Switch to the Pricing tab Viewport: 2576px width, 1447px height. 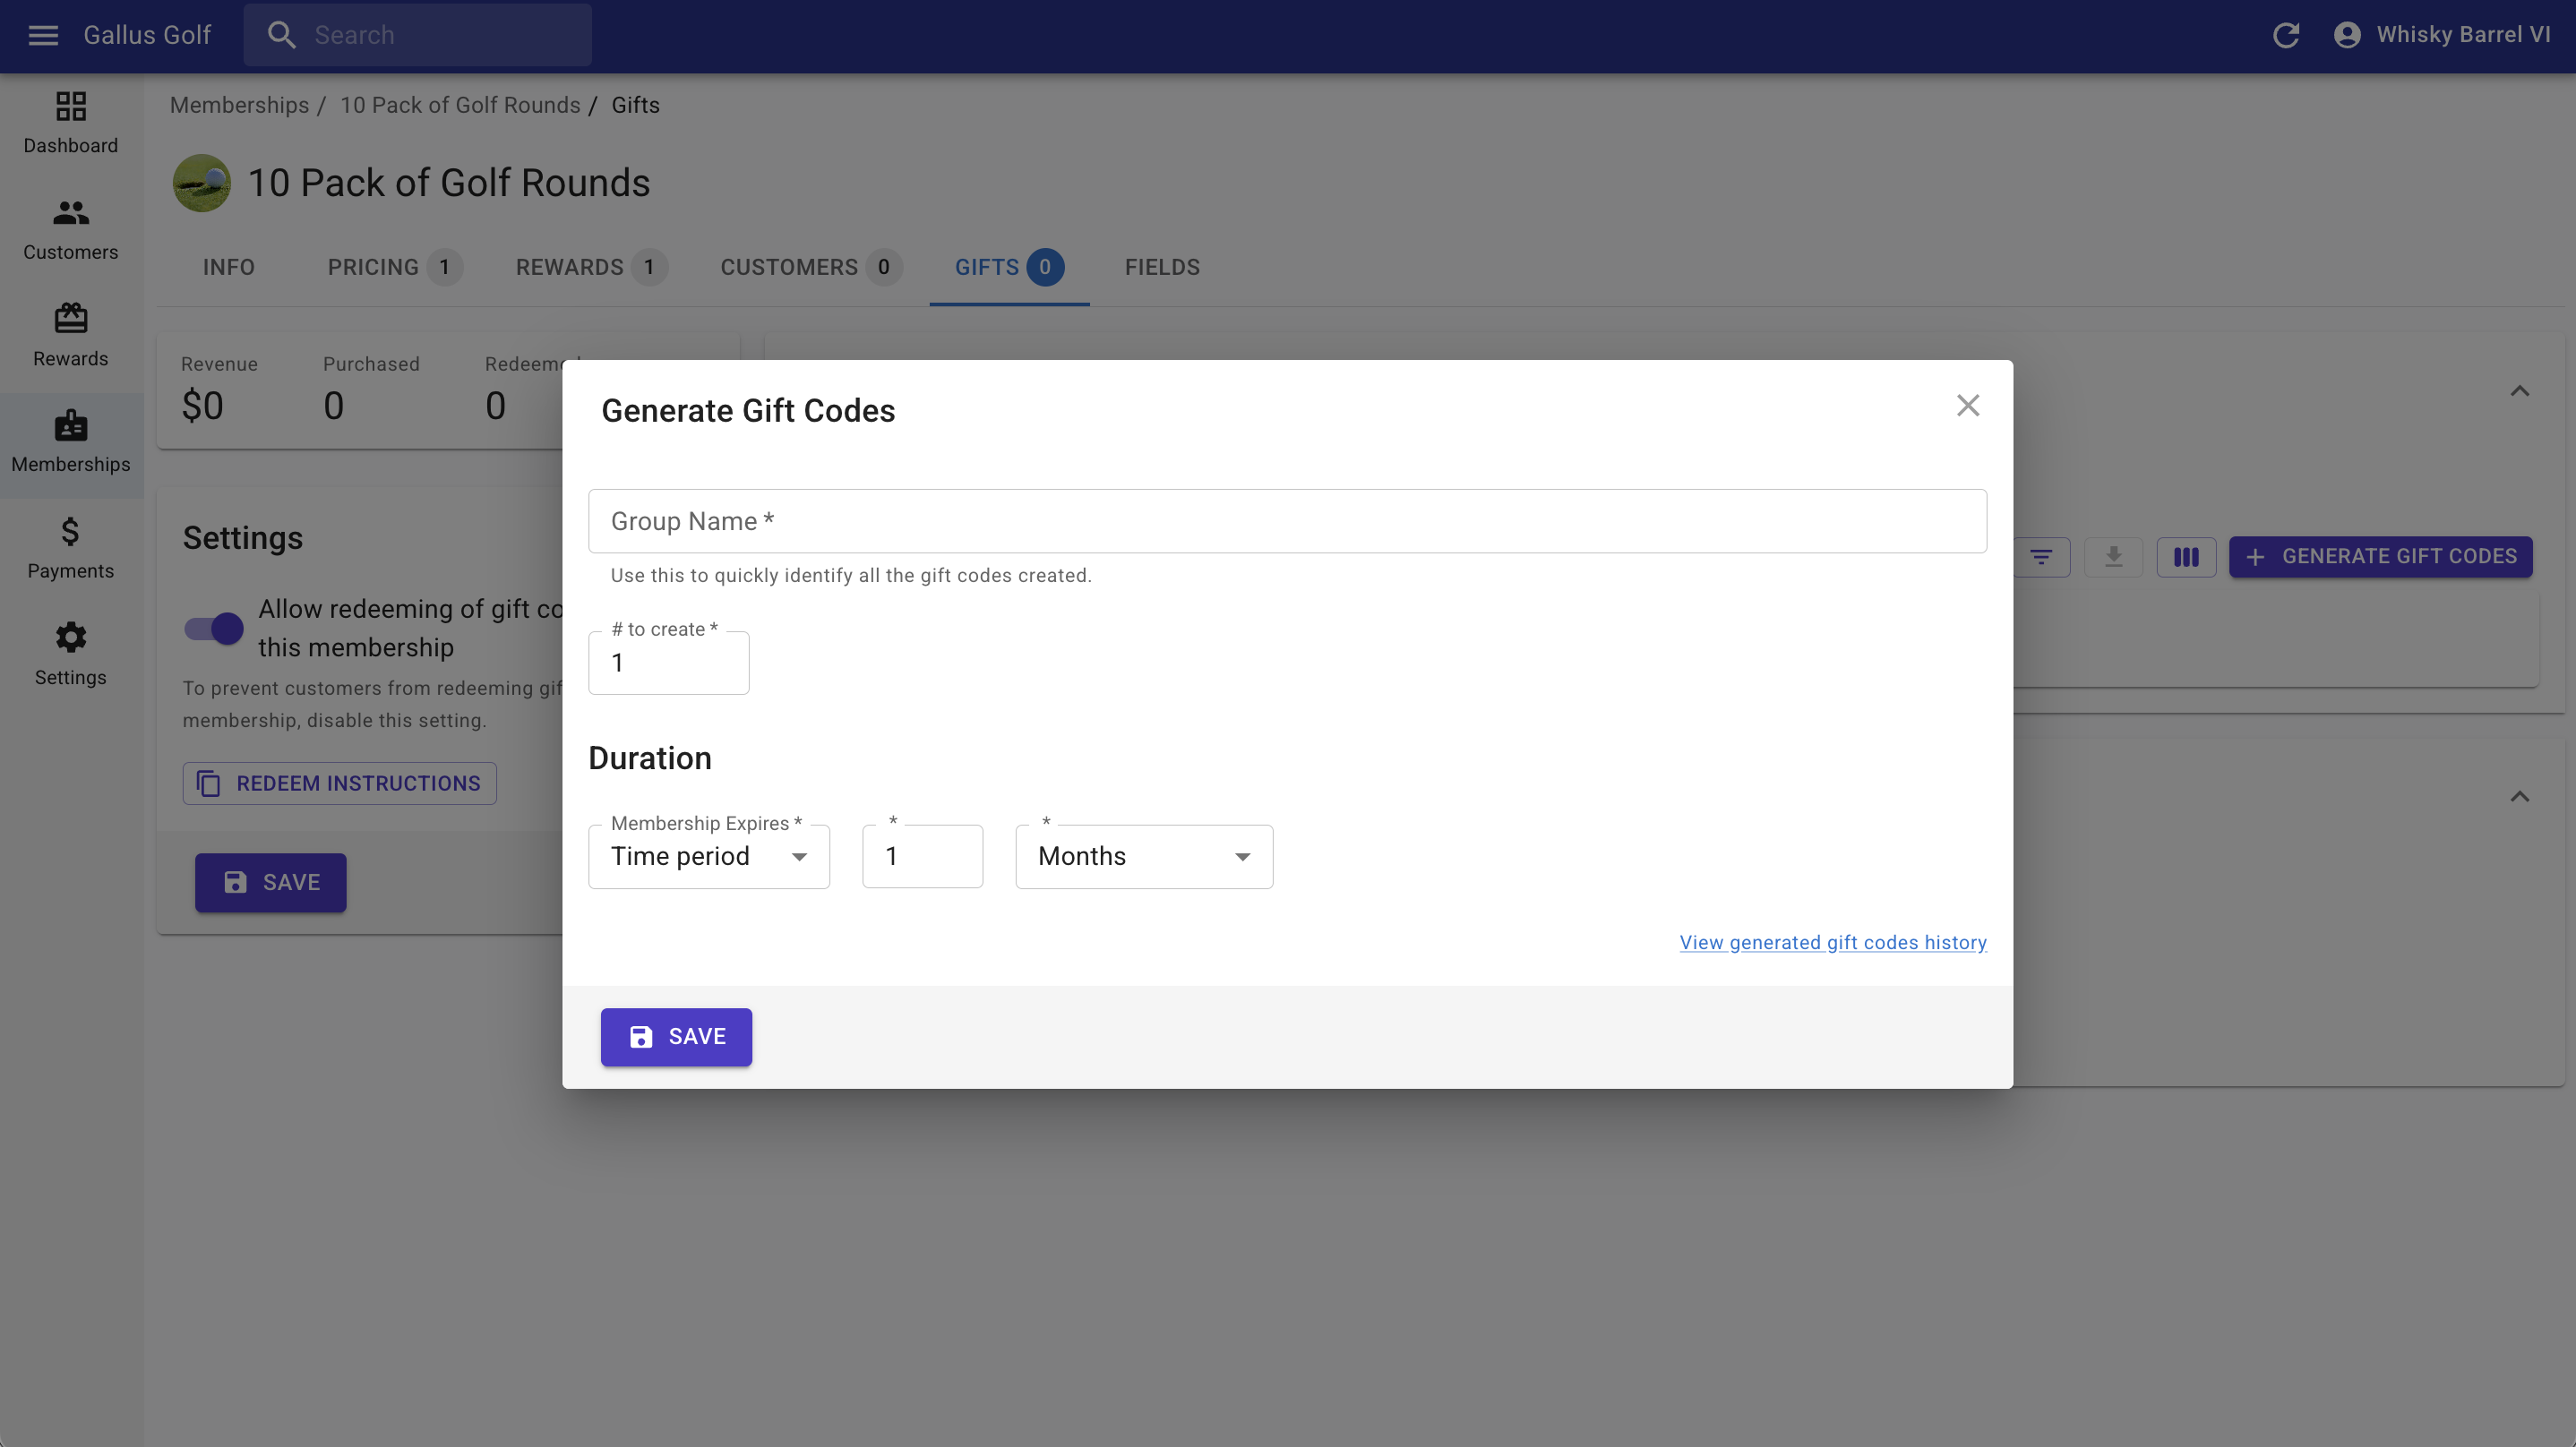[x=393, y=267]
